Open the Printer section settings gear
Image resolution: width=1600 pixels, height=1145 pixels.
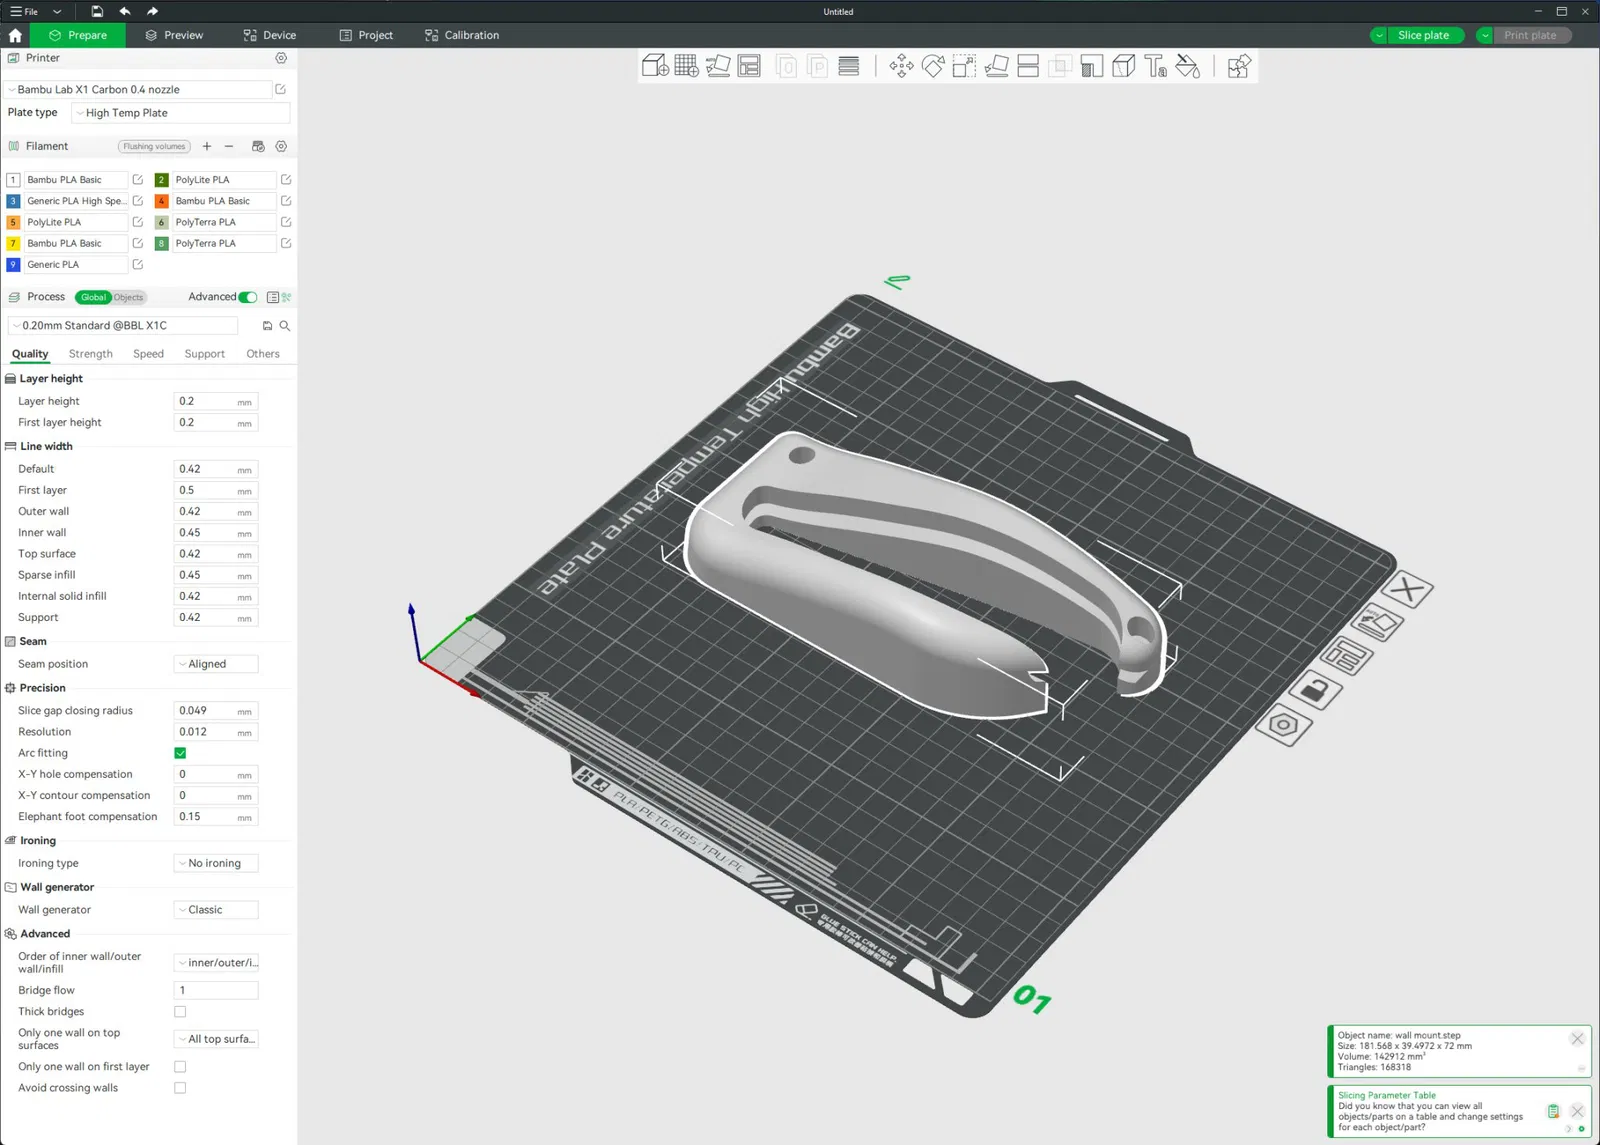coord(281,58)
